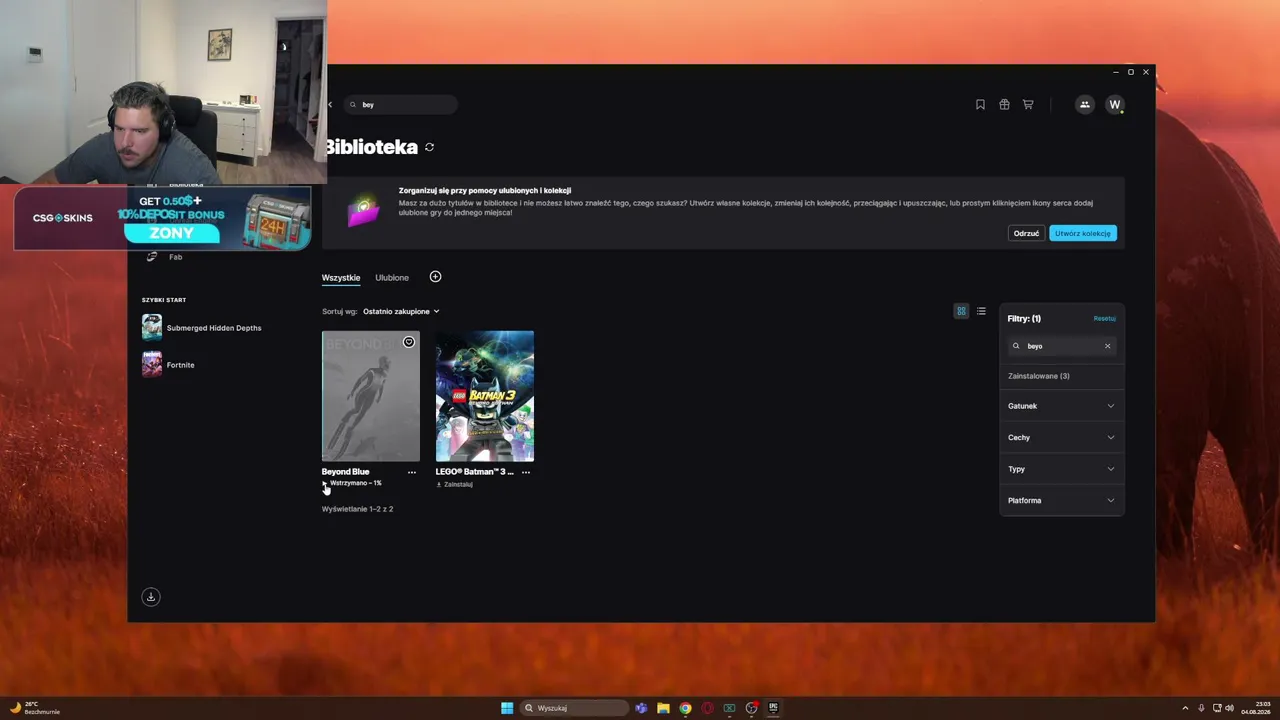
Task: Add a new collection with the plus icon
Action: pyautogui.click(x=435, y=276)
